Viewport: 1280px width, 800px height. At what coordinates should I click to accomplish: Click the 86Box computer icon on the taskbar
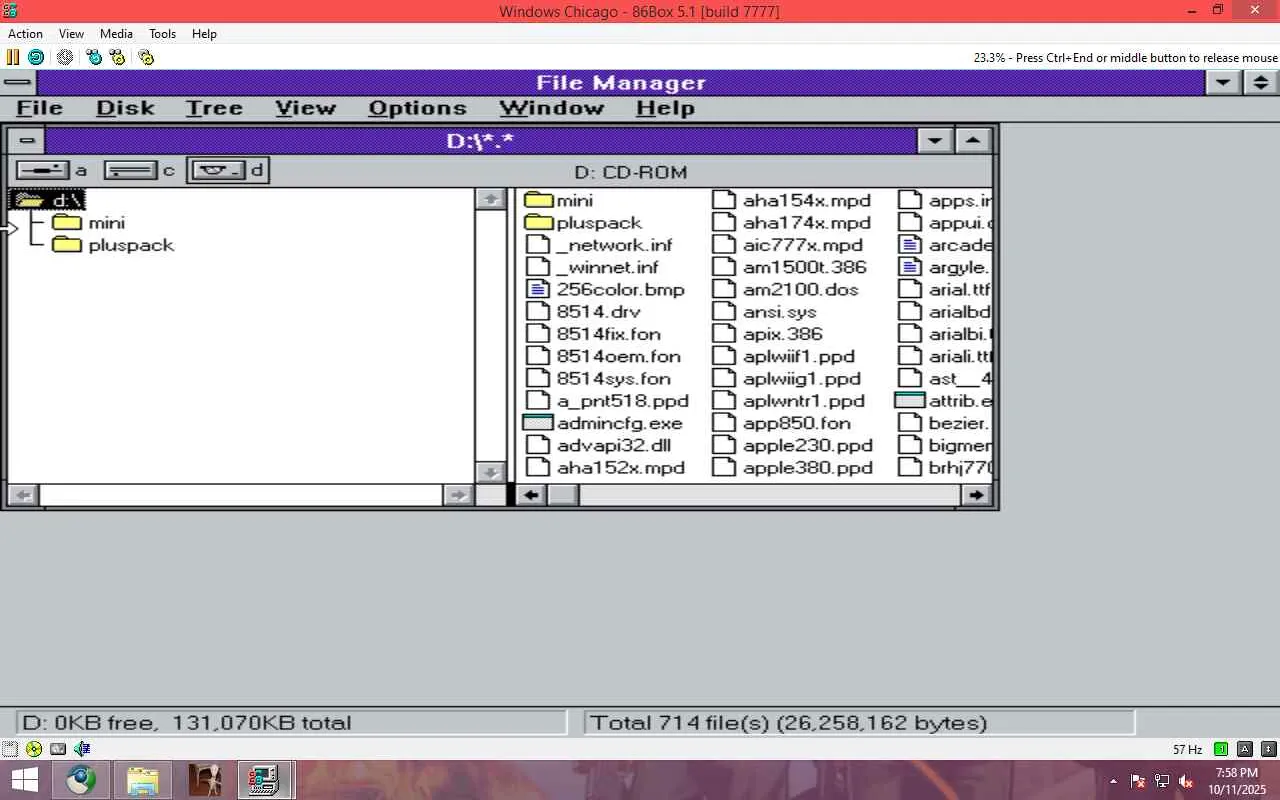pyautogui.click(x=265, y=780)
